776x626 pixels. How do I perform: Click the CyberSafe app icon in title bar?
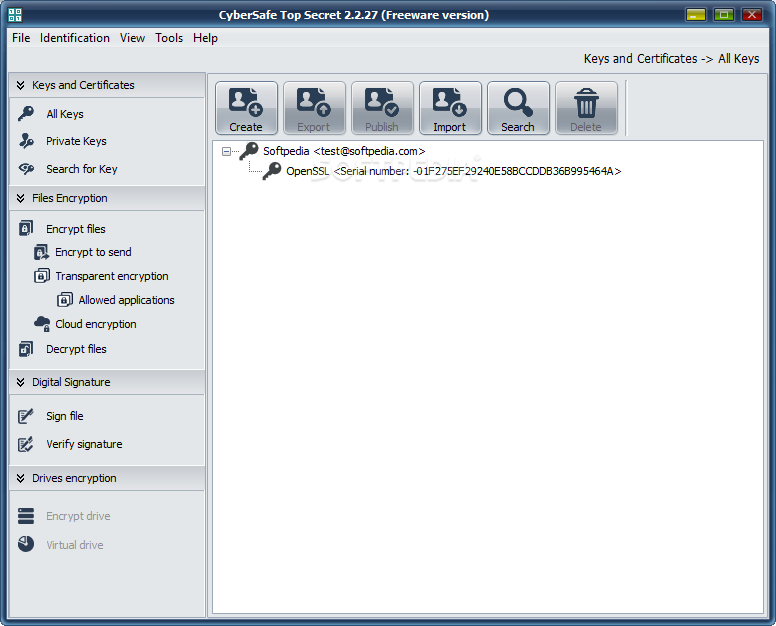[x=15, y=15]
